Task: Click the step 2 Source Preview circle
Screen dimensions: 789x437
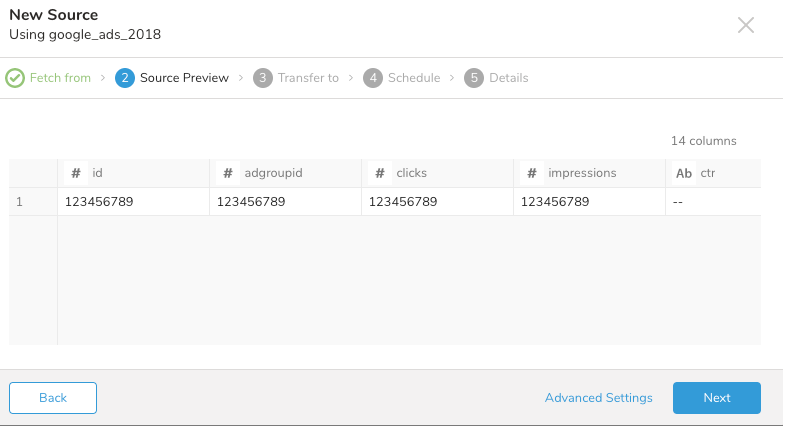Action: pyautogui.click(x=125, y=78)
